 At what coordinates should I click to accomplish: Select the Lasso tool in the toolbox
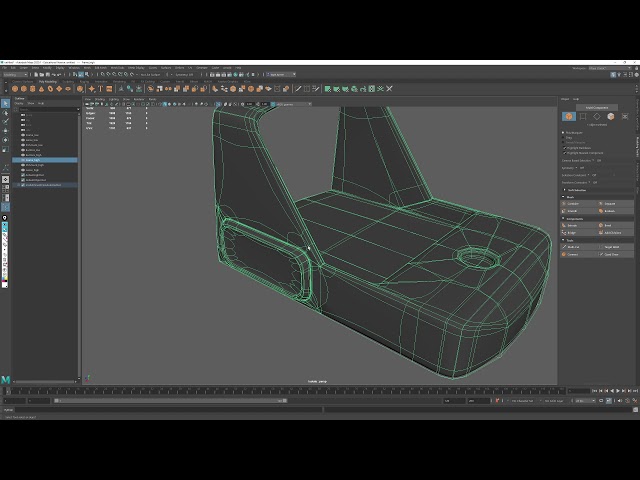tap(5, 113)
